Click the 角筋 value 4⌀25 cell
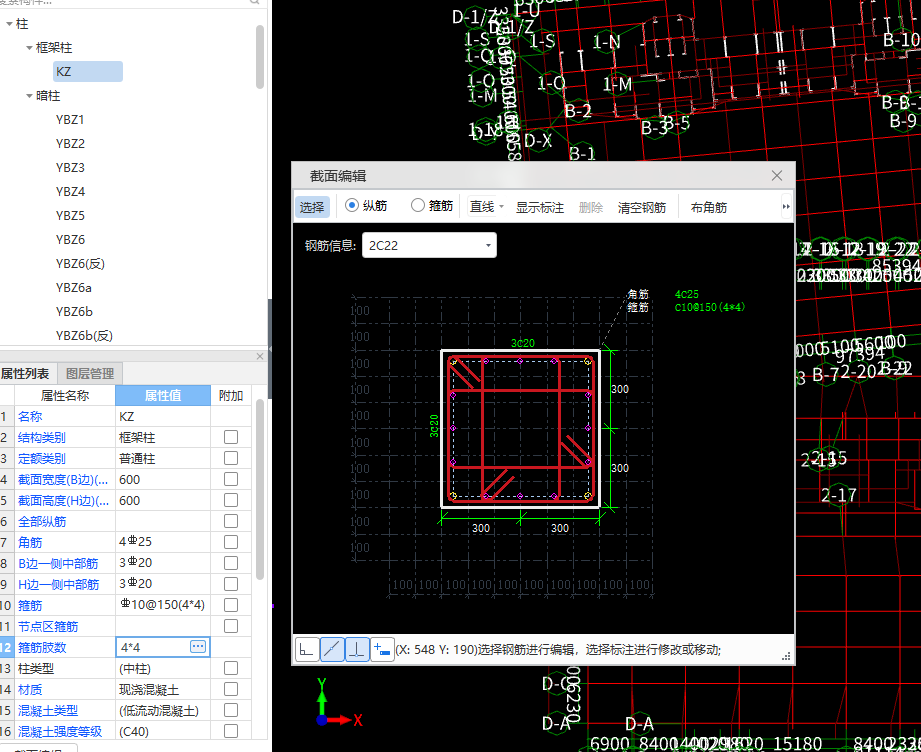 coord(163,542)
